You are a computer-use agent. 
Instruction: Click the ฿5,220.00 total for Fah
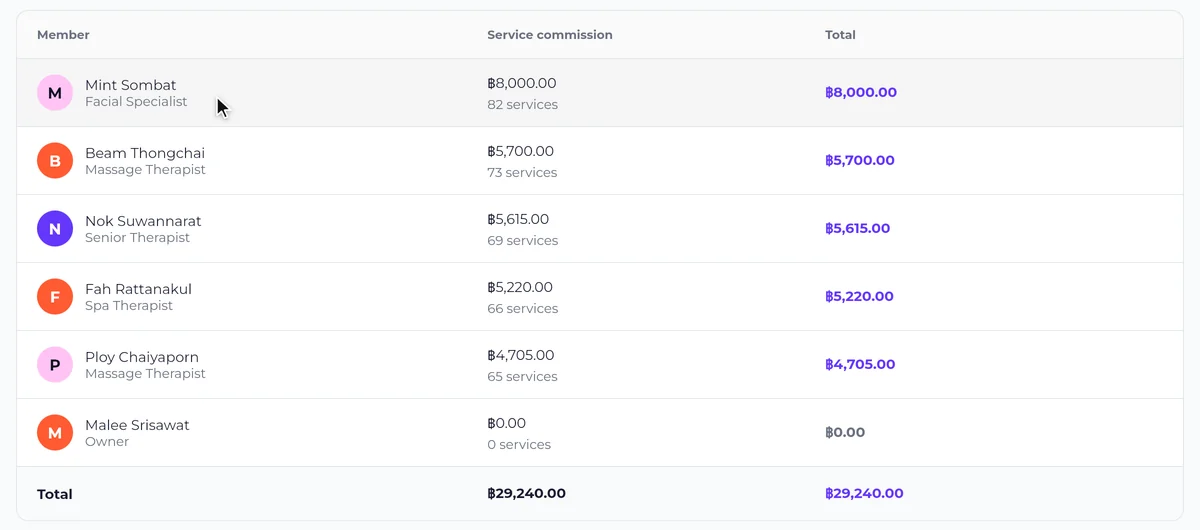point(859,296)
